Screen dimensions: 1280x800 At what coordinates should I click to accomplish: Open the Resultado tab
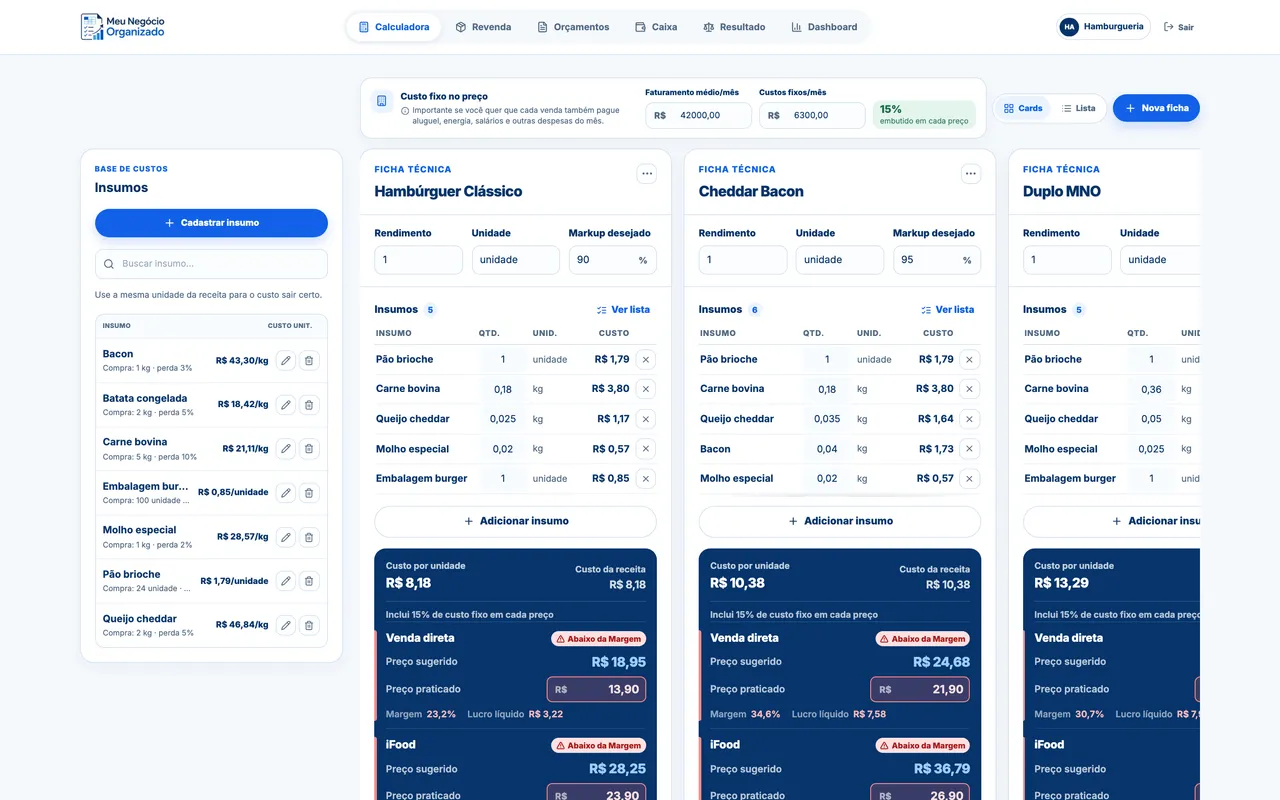[x=734, y=27]
